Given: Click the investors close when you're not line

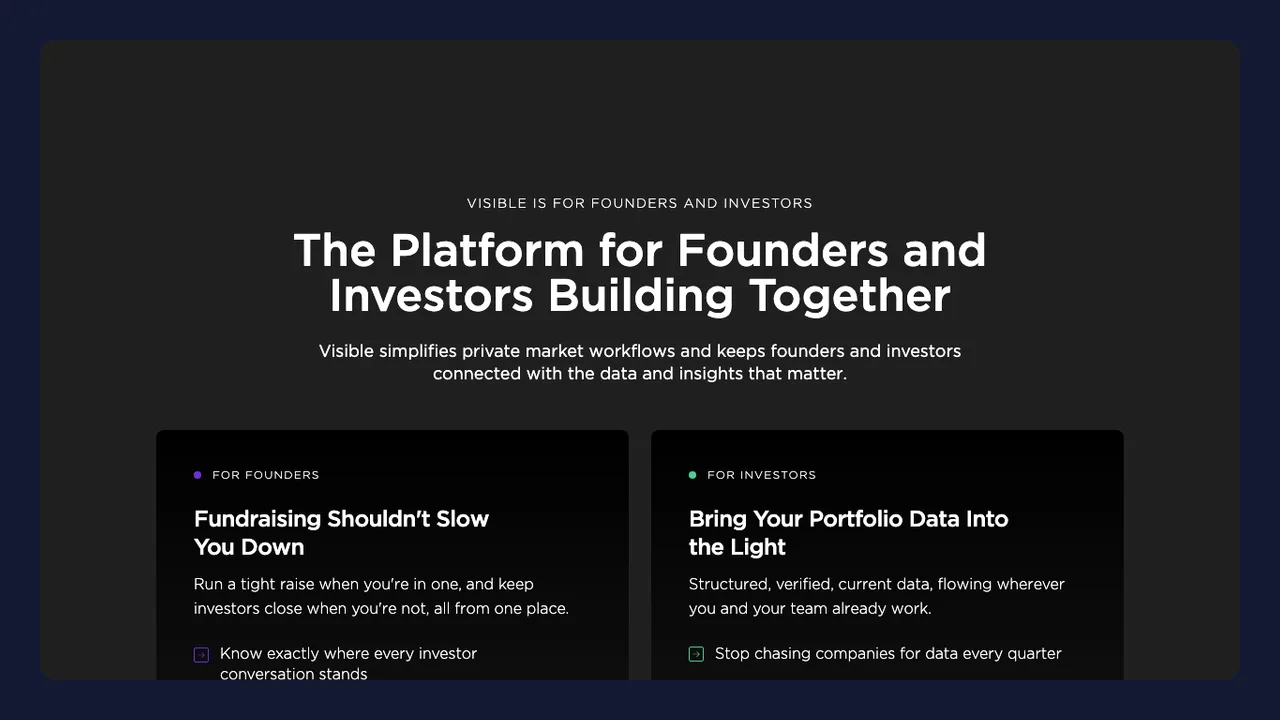Looking at the screenshot, I should click(381, 608).
